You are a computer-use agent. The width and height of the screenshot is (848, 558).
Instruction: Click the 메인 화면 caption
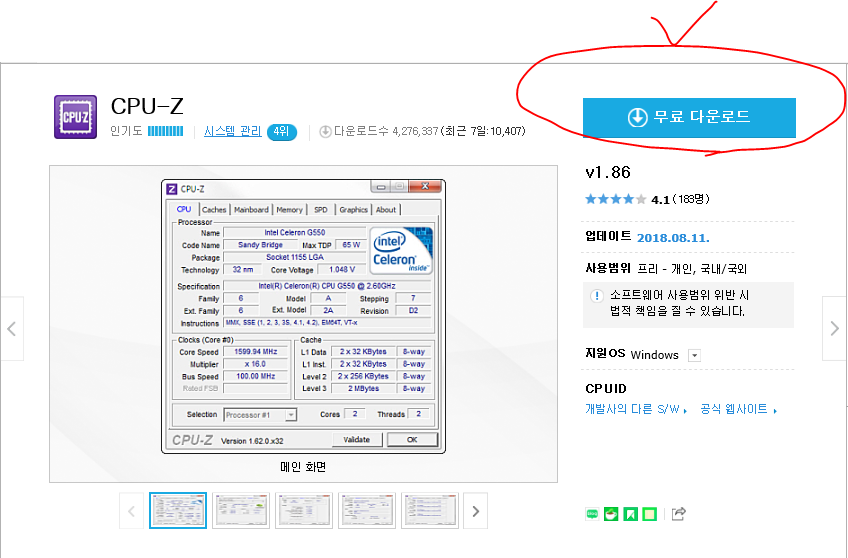(x=303, y=467)
